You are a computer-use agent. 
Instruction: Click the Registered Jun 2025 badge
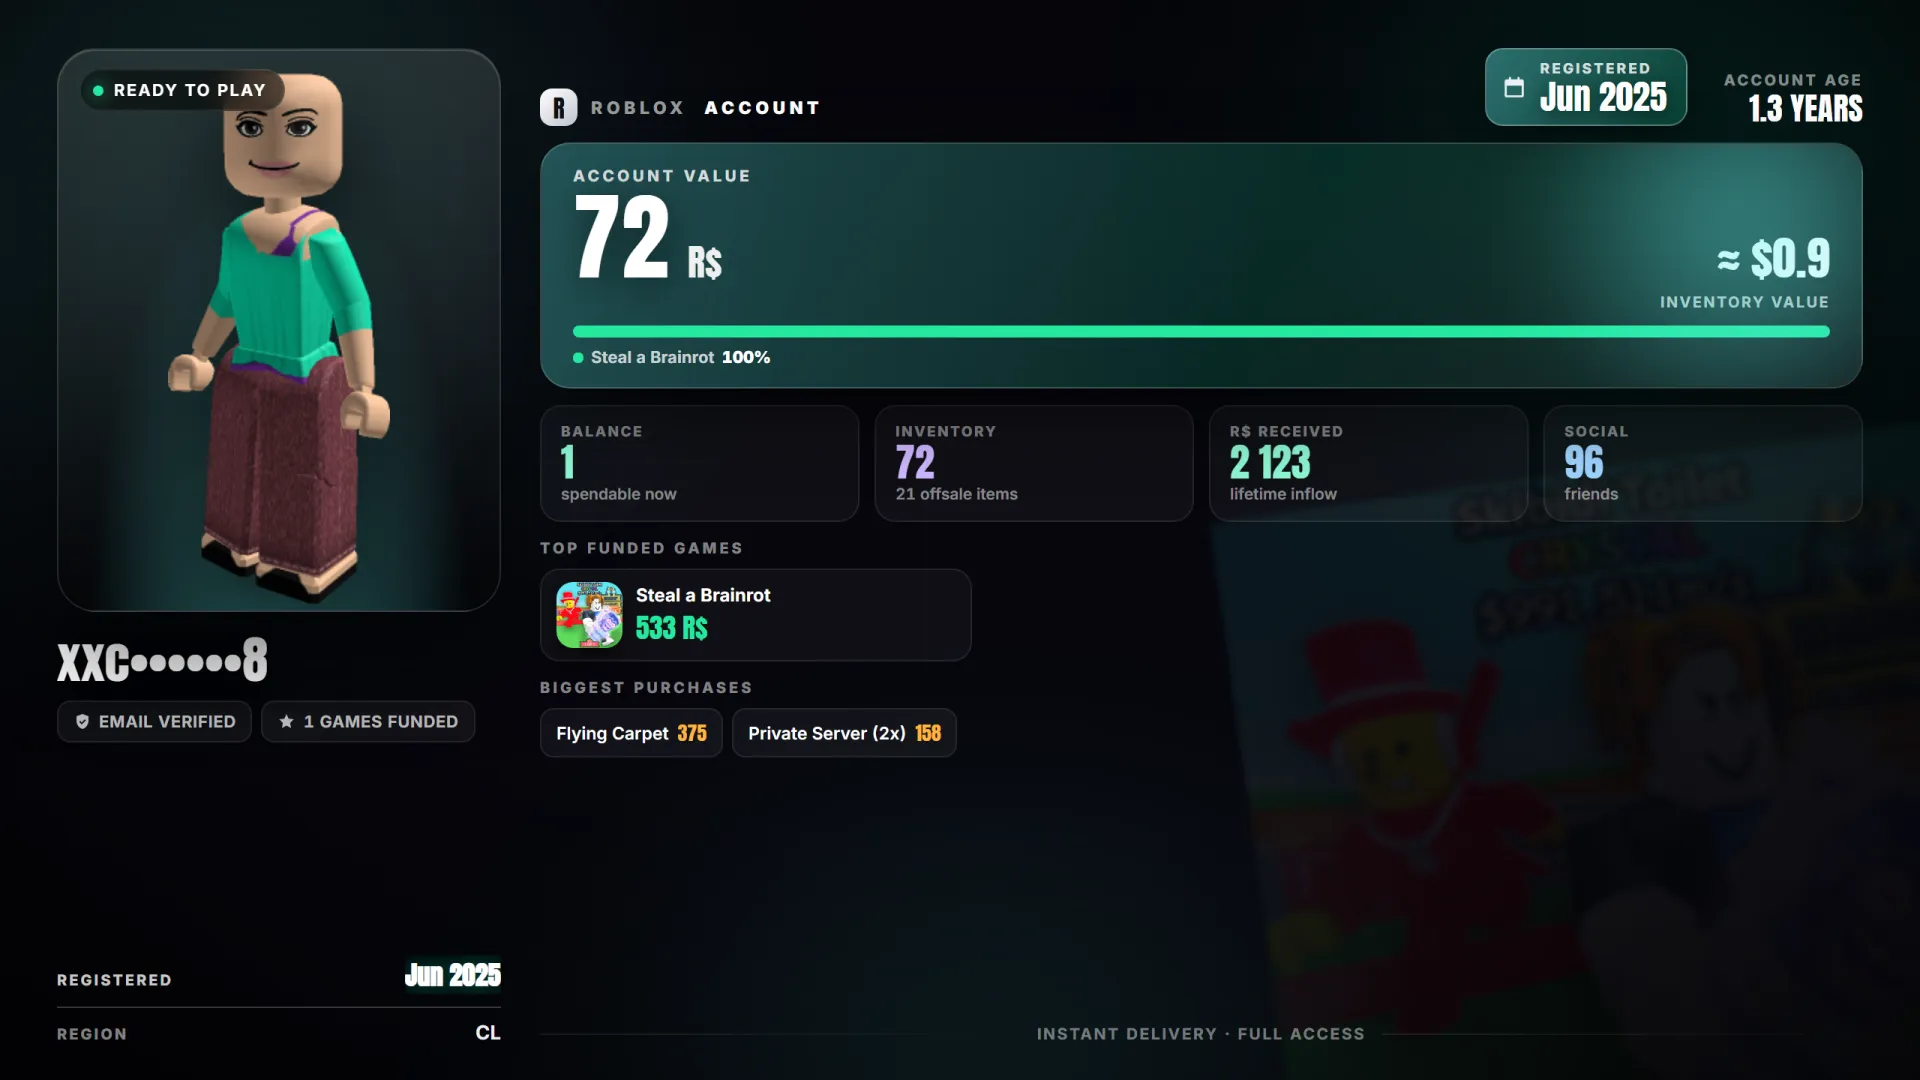pyautogui.click(x=1585, y=87)
